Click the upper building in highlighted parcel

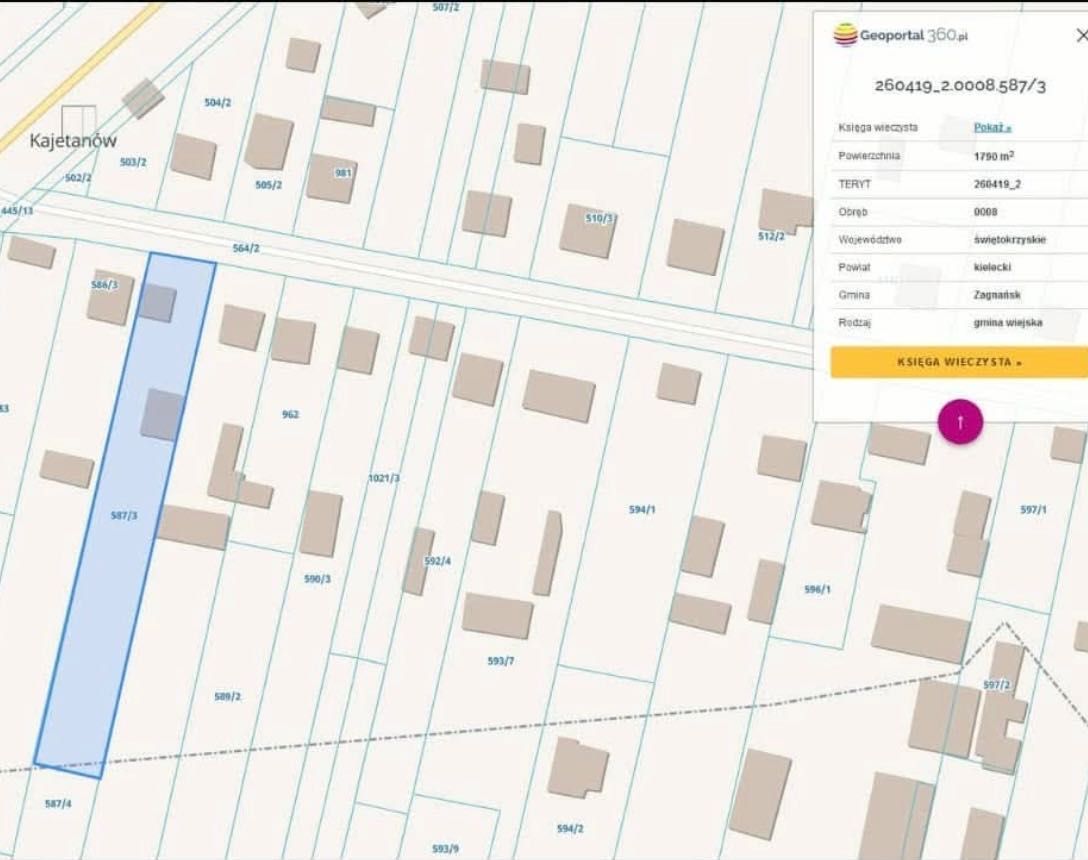point(156,303)
